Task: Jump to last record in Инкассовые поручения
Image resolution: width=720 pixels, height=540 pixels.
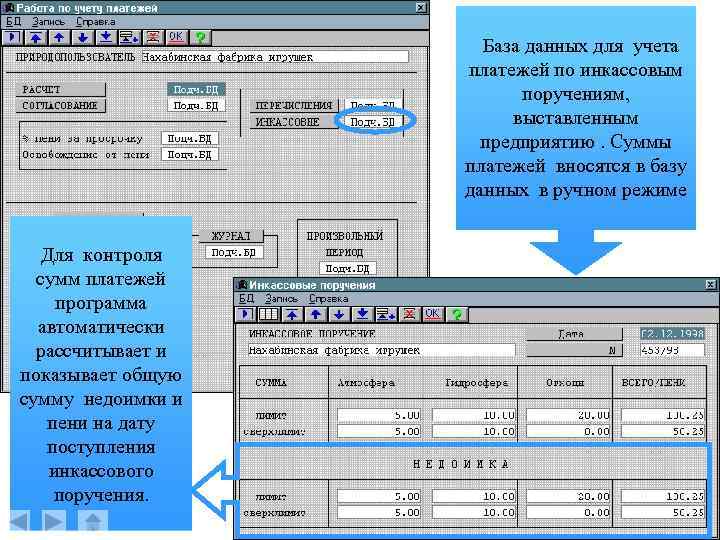Action: (x=363, y=315)
